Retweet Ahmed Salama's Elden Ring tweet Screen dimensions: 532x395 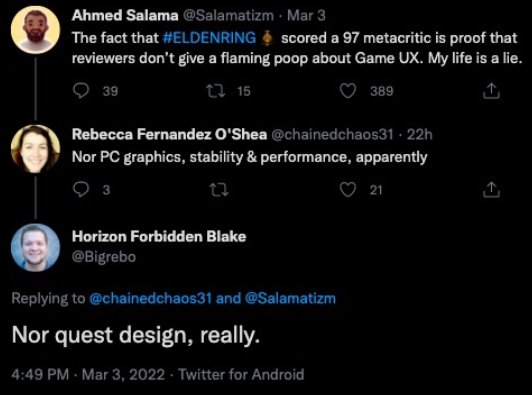(216, 91)
